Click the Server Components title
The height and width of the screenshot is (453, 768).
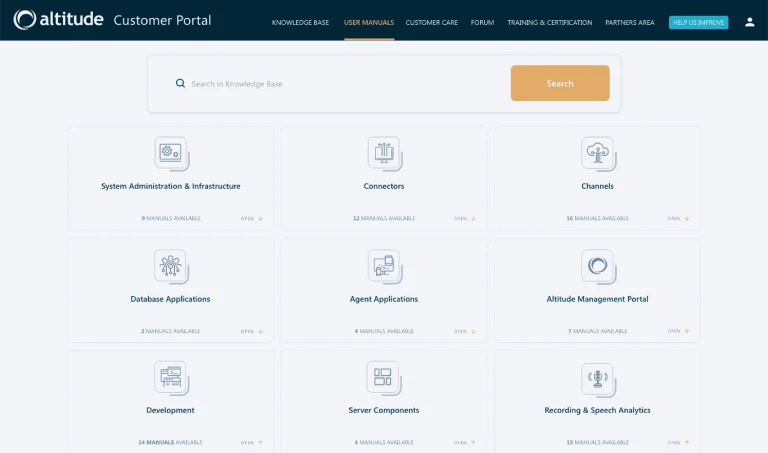point(384,410)
